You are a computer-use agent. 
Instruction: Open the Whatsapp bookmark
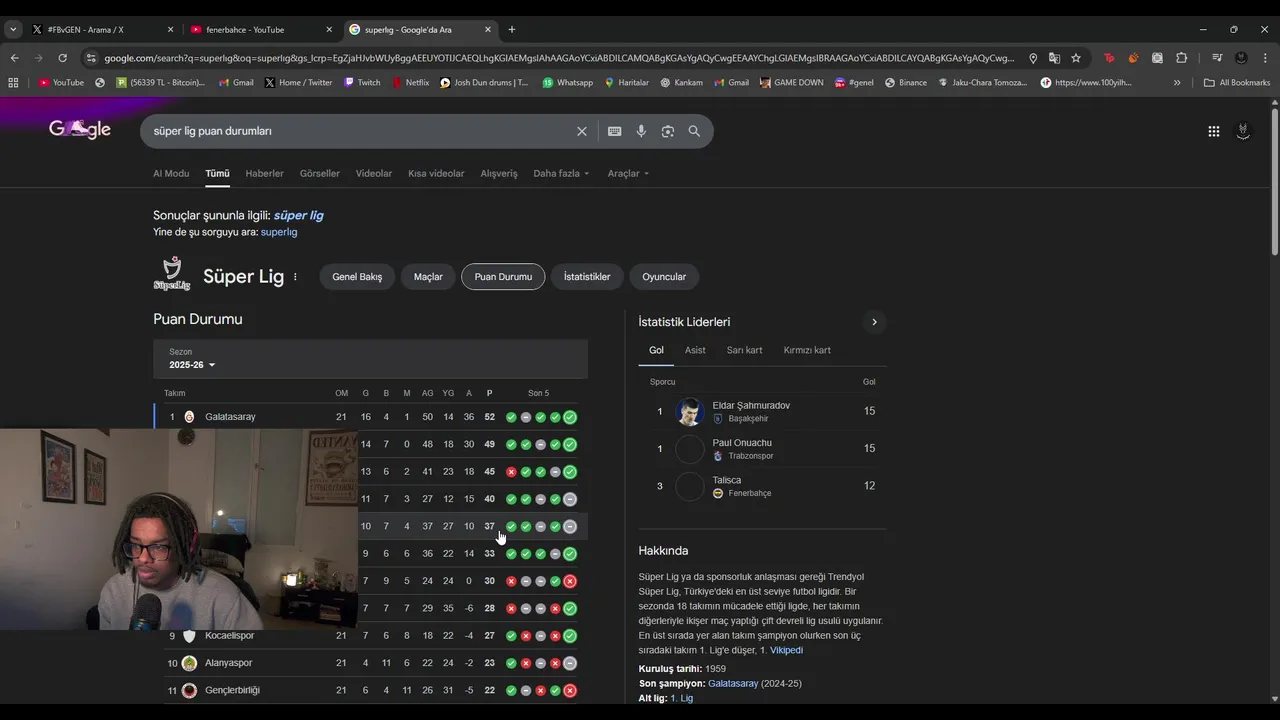pyautogui.click(x=567, y=83)
